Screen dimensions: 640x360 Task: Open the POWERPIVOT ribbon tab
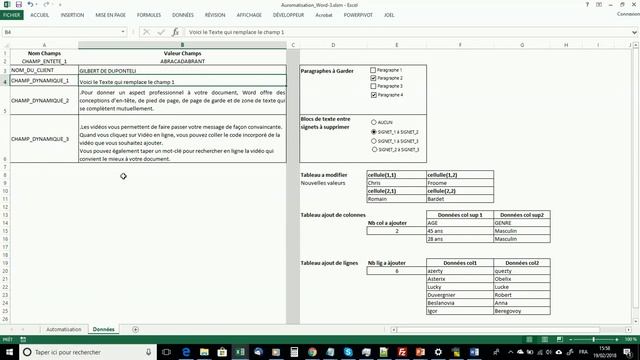[x=358, y=15]
